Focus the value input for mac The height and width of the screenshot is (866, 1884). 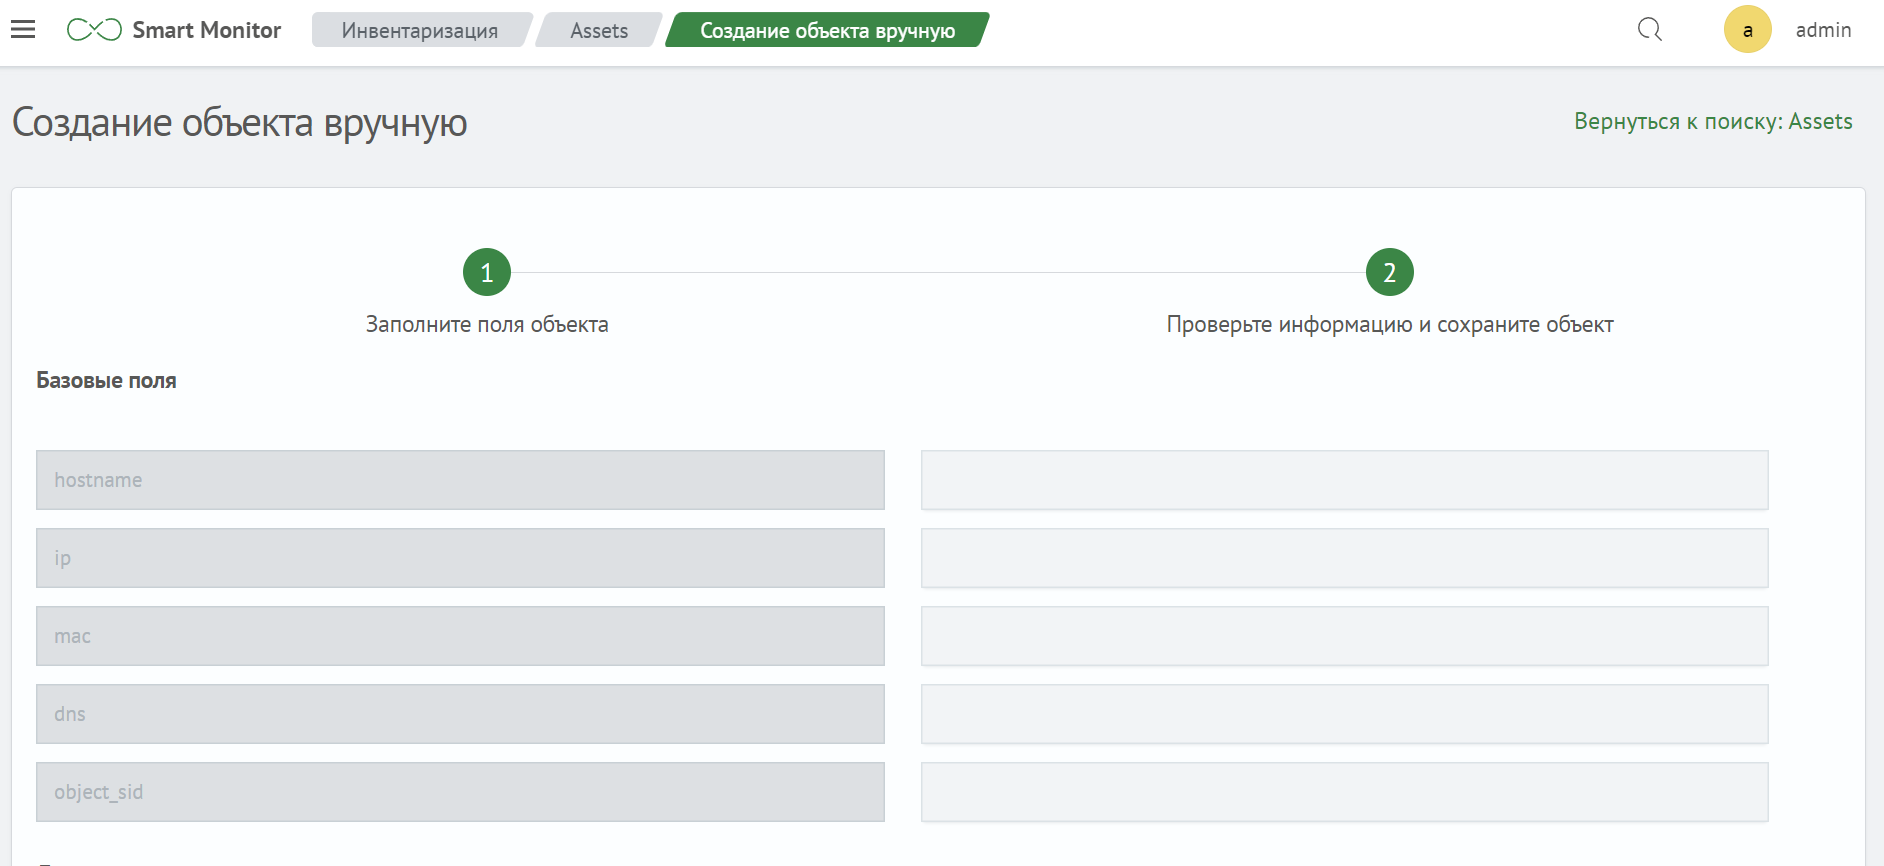click(1345, 636)
